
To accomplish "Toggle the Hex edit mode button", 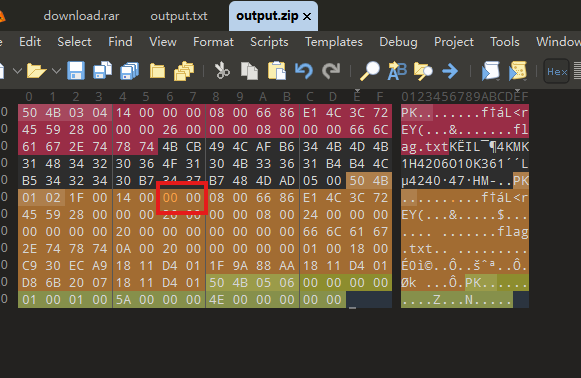I will click(x=557, y=71).
